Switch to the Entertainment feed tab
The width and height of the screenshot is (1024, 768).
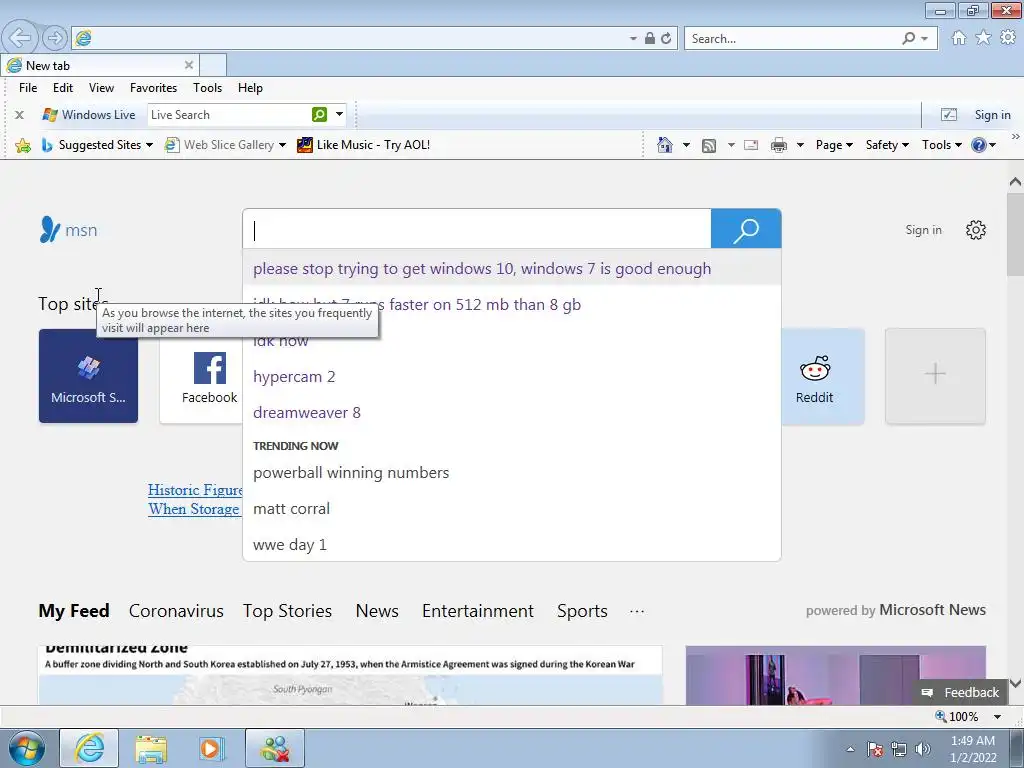point(478,611)
